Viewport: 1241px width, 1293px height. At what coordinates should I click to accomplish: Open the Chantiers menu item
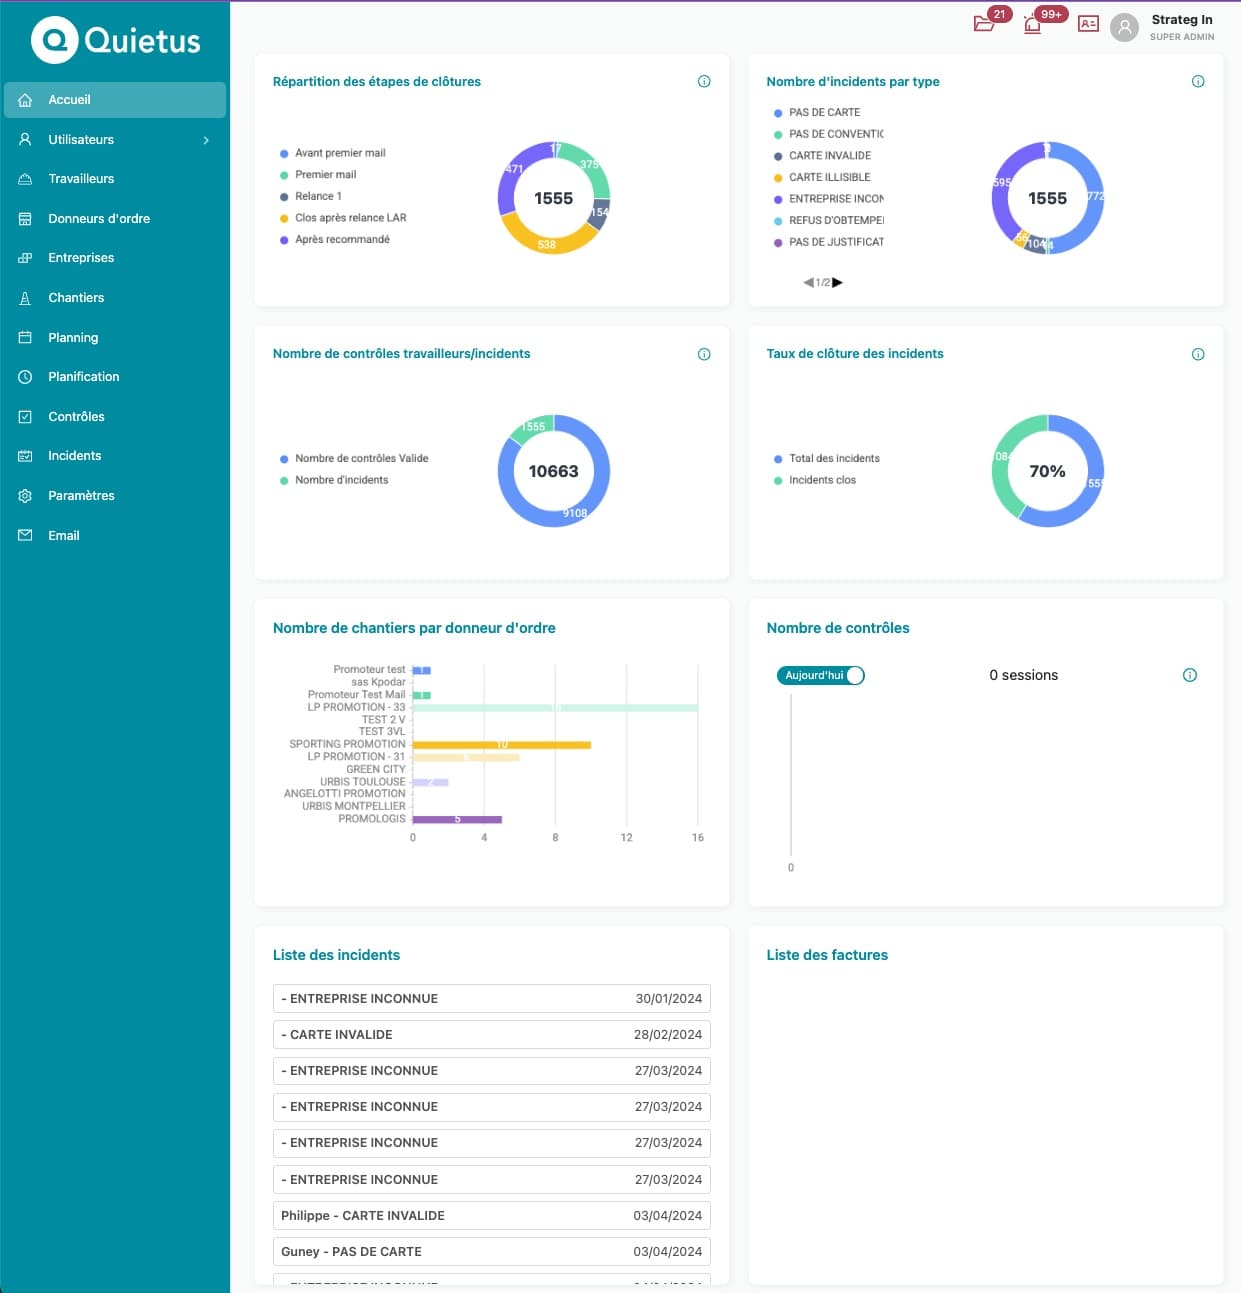(x=76, y=298)
